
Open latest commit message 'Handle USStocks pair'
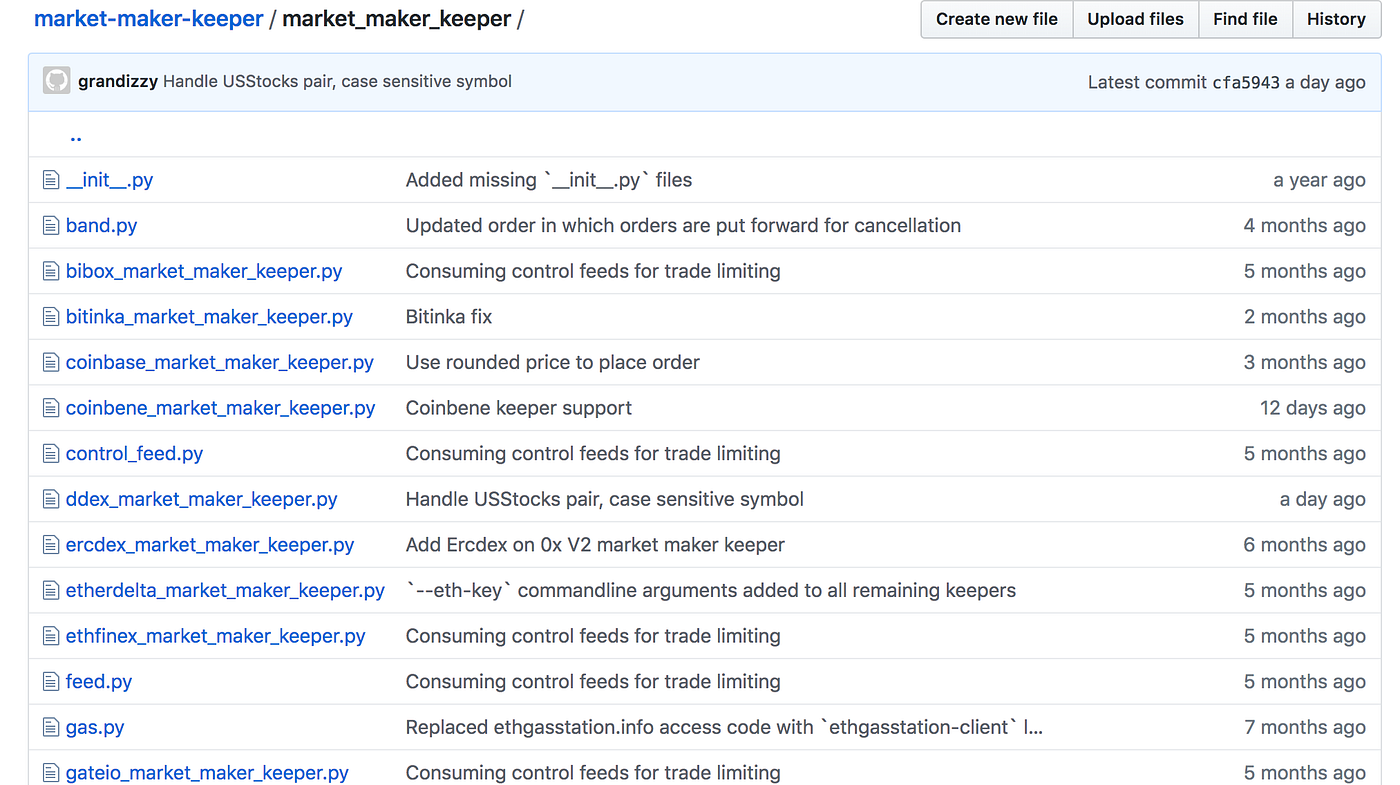pyautogui.click(x=337, y=81)
